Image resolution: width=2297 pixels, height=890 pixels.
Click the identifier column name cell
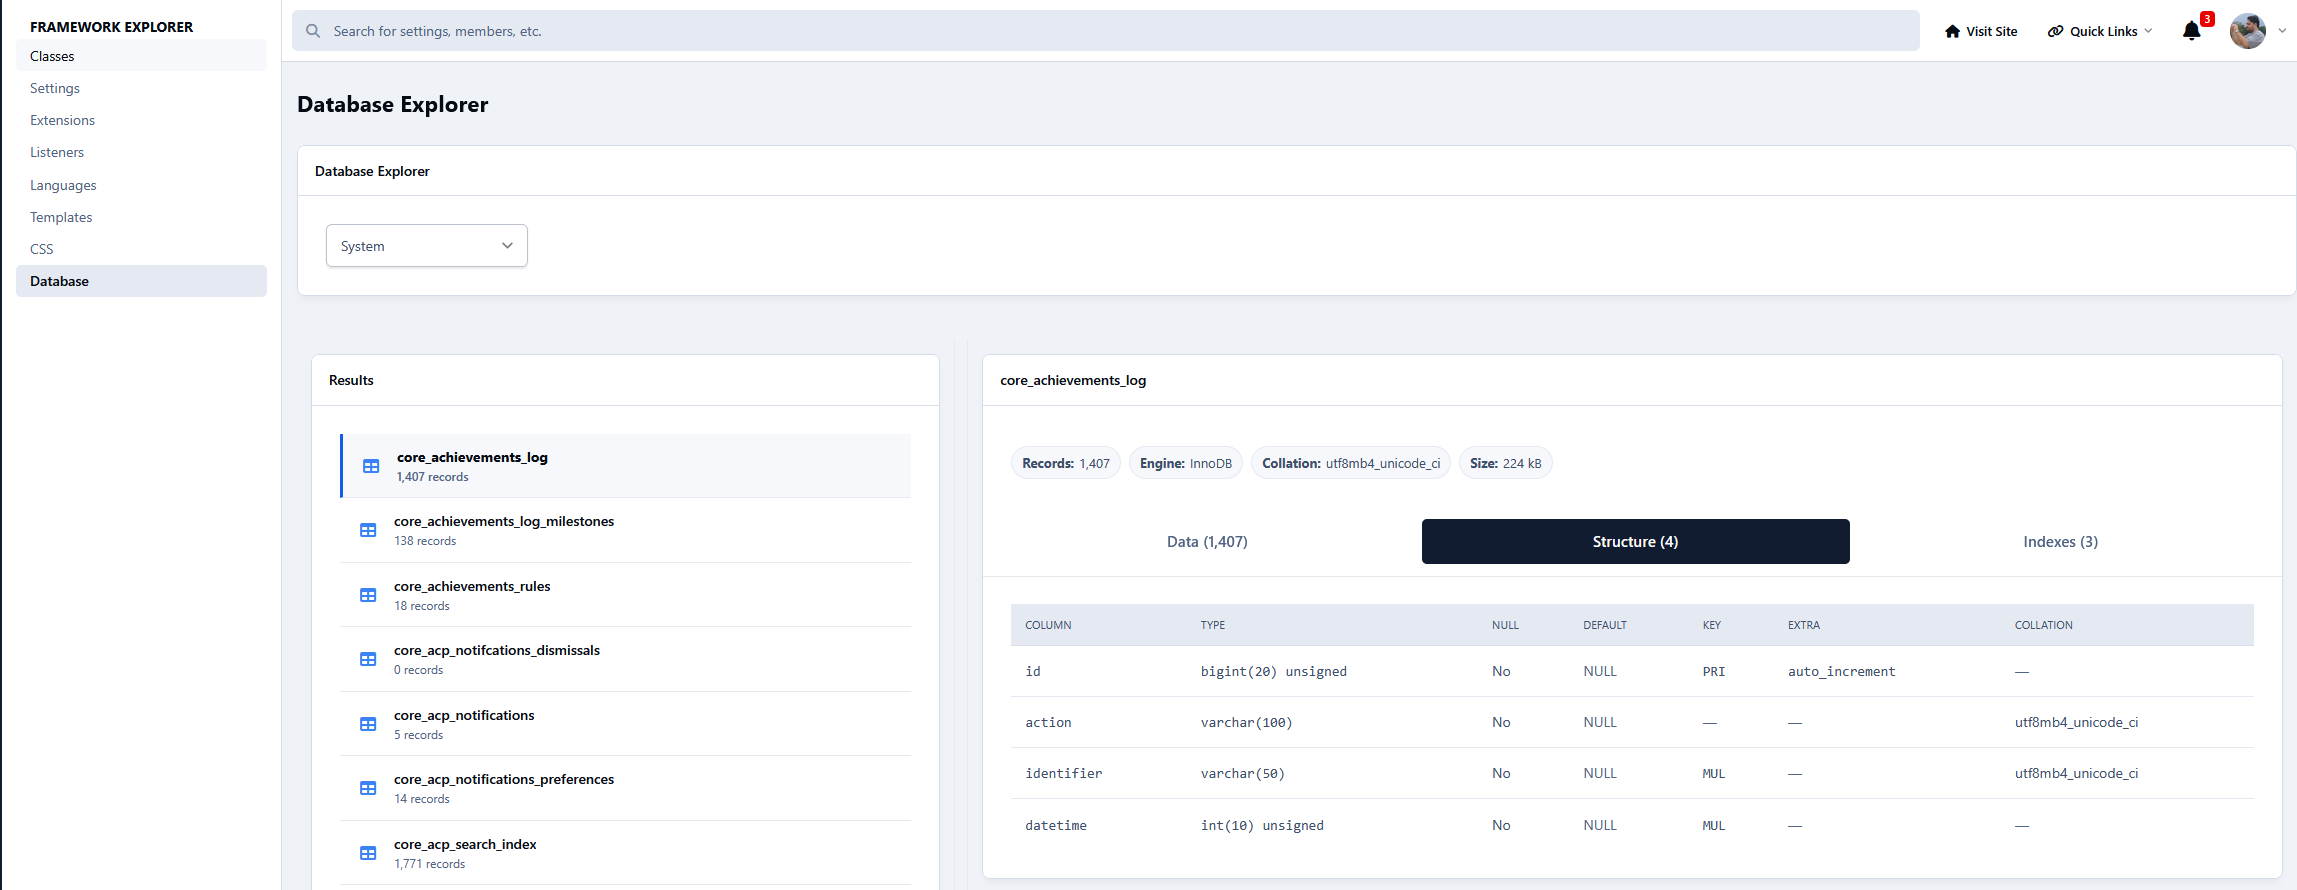coord(1064,773)
